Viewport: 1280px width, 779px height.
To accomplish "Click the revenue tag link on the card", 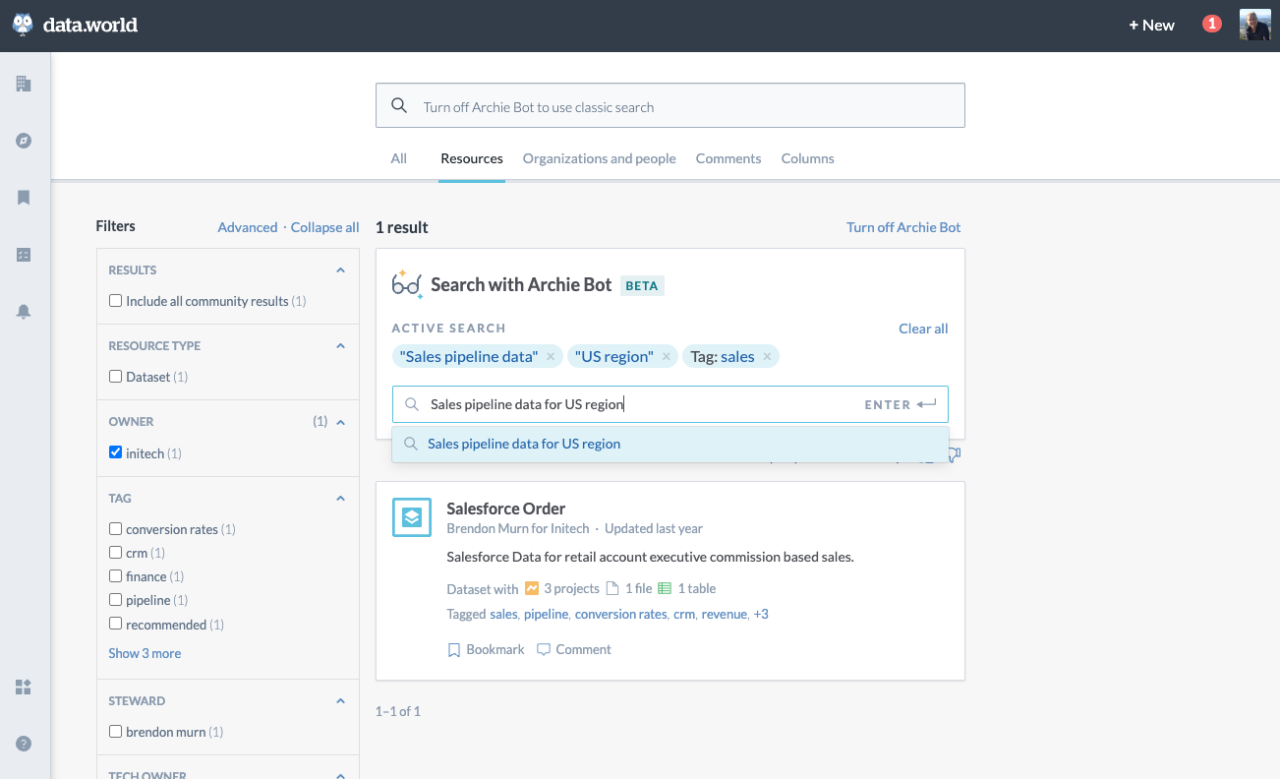I will (724, 614).
